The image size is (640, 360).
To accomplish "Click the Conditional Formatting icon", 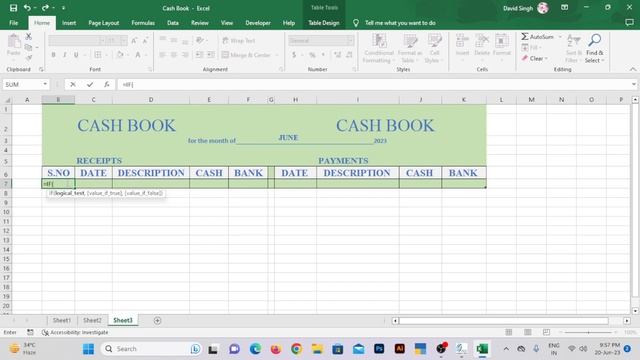I will click(x=379, y=41).
